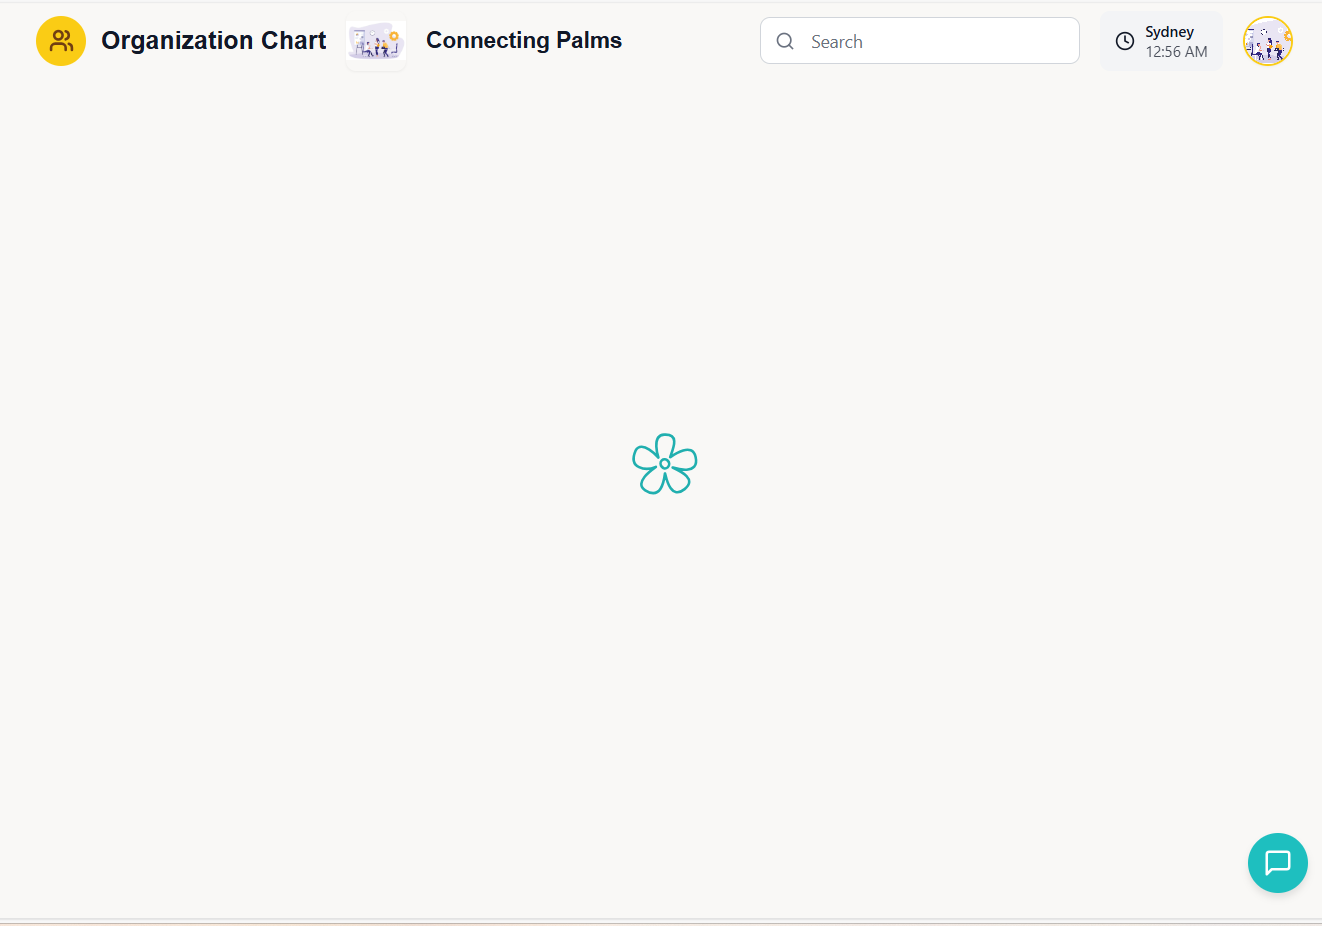1322x926 pixels.
Task: Click the Search placeholder text
Action: 836,42
